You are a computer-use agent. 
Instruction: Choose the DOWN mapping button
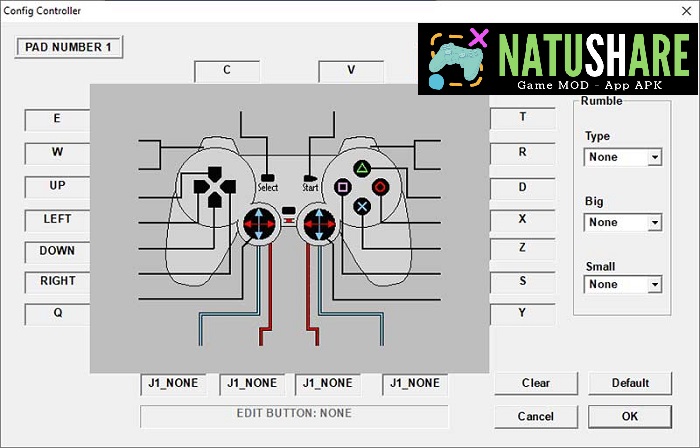(57, 252)
